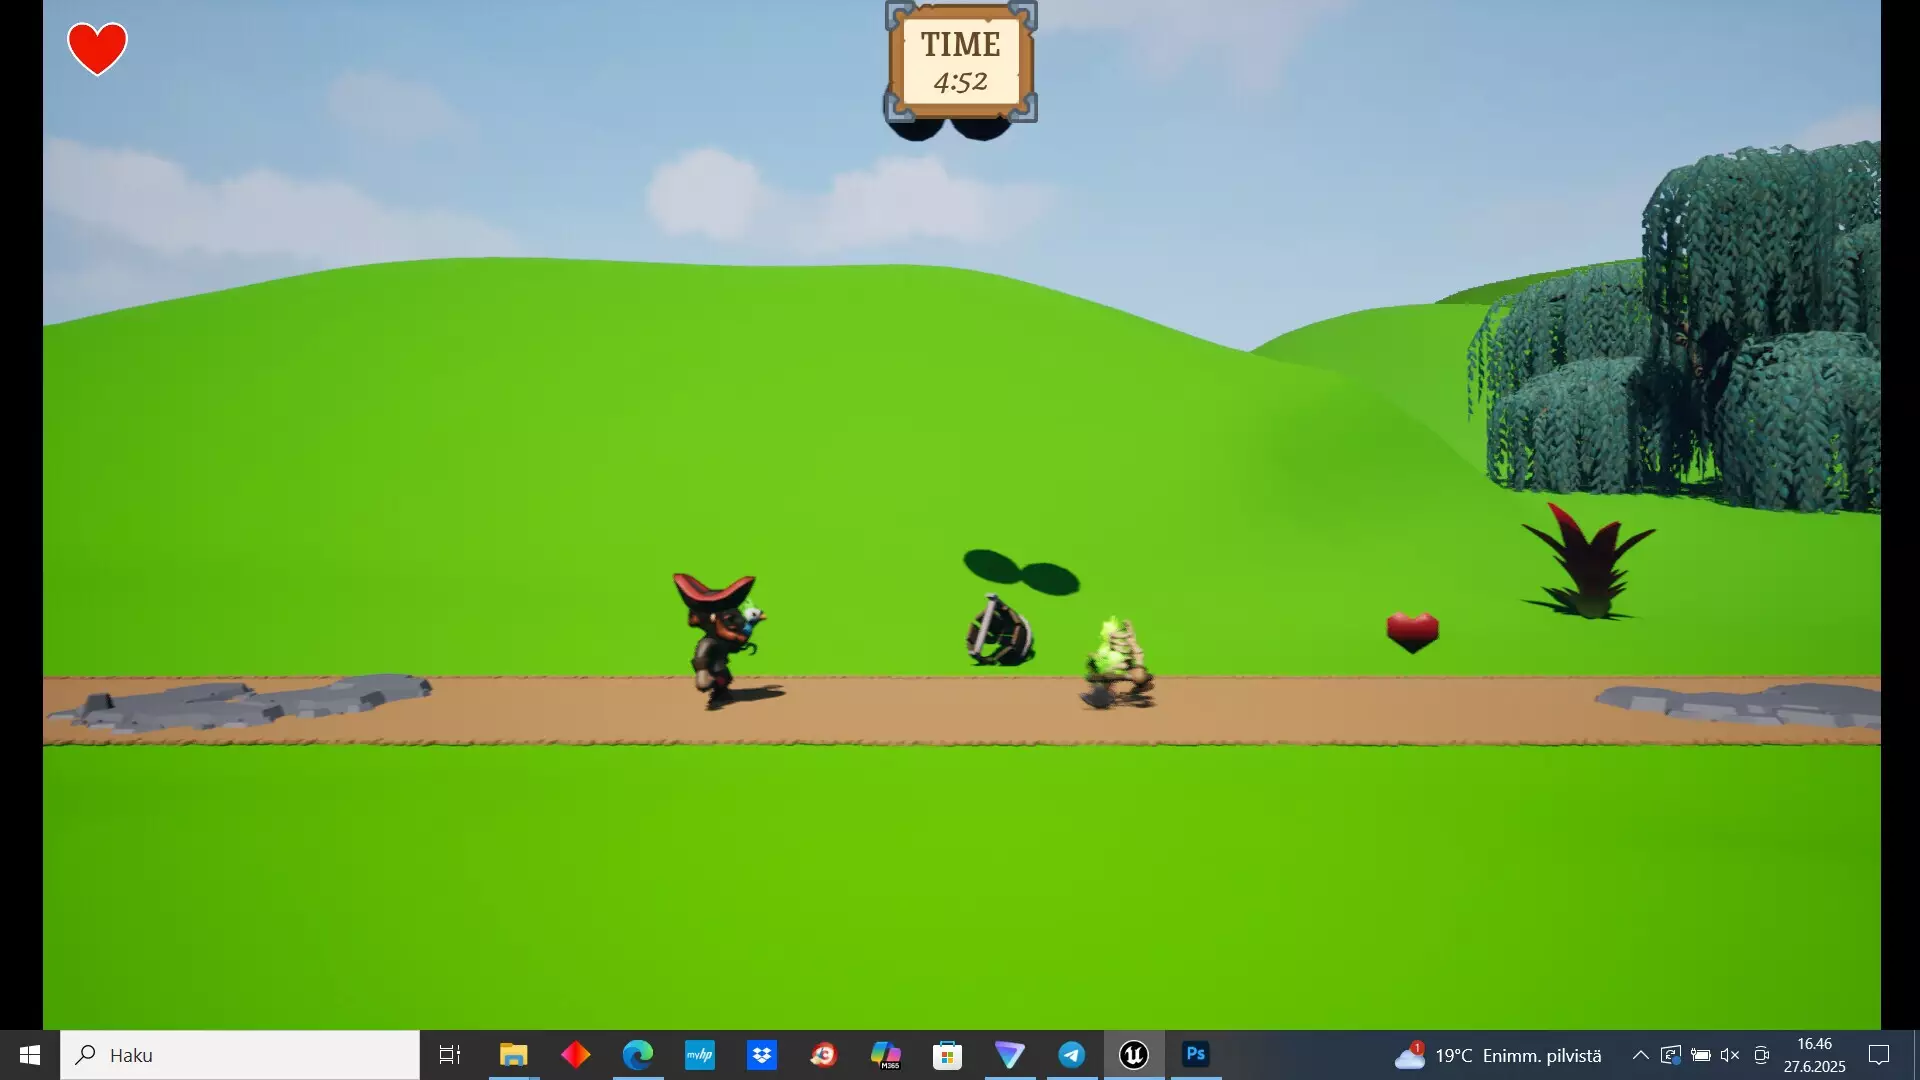This screenshot has width=1920, height=1080.
Task: Unmute the speaker volume icon
Action: [x=1730, y=1055]
